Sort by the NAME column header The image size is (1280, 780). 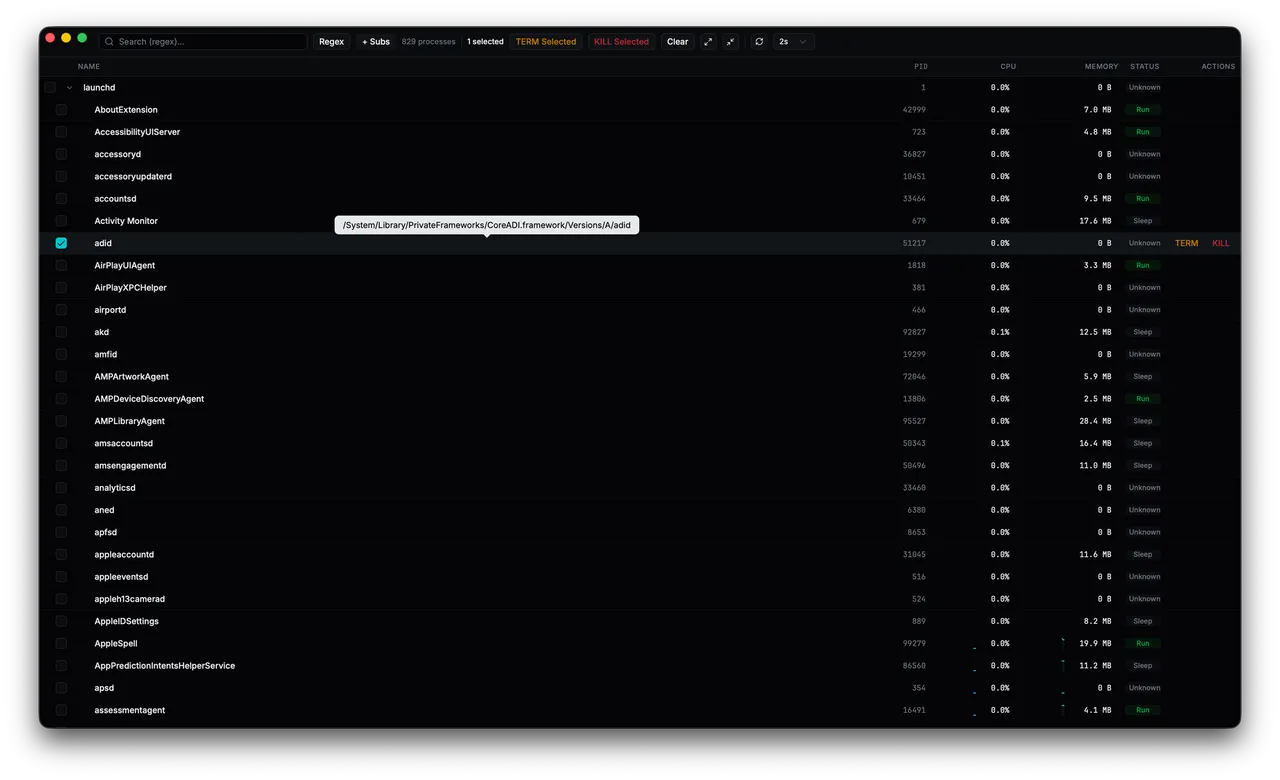click(x=89, y=66)
